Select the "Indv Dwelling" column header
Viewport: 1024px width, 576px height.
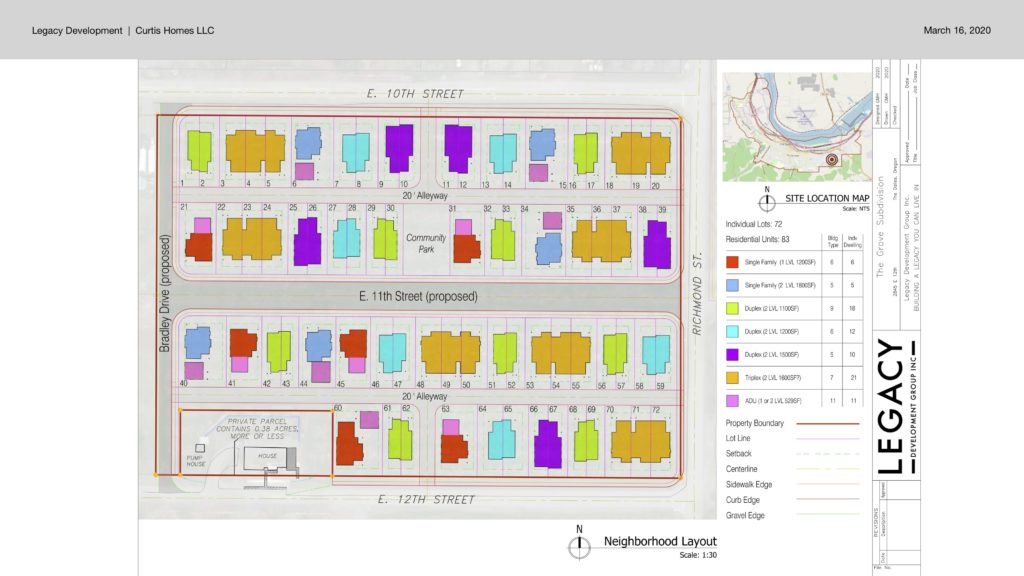(x=852, y=242)
